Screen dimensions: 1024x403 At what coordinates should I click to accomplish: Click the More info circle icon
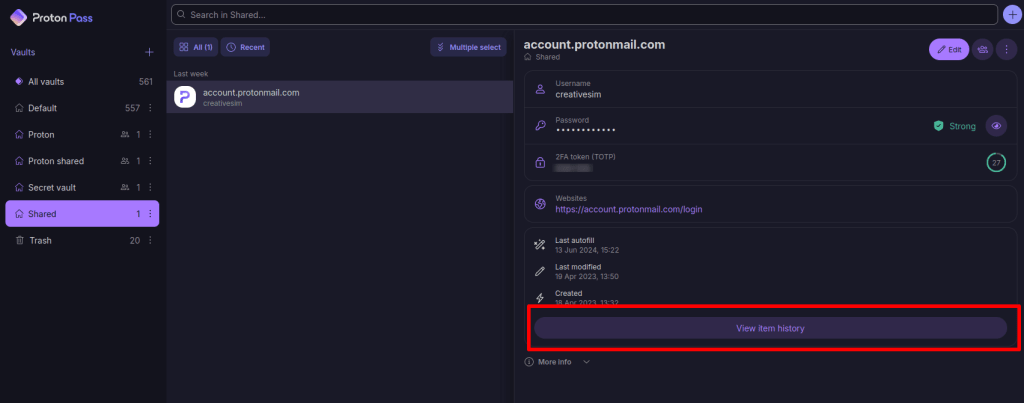(x=529, y=362)
